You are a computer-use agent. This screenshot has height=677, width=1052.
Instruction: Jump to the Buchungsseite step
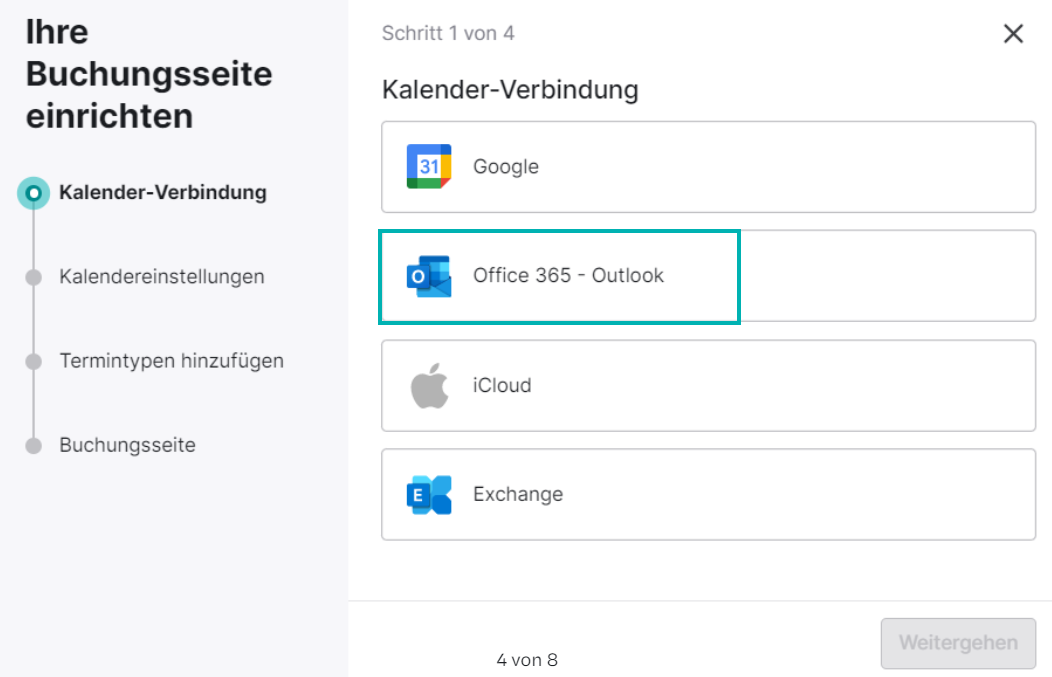(x=127, y=445)
